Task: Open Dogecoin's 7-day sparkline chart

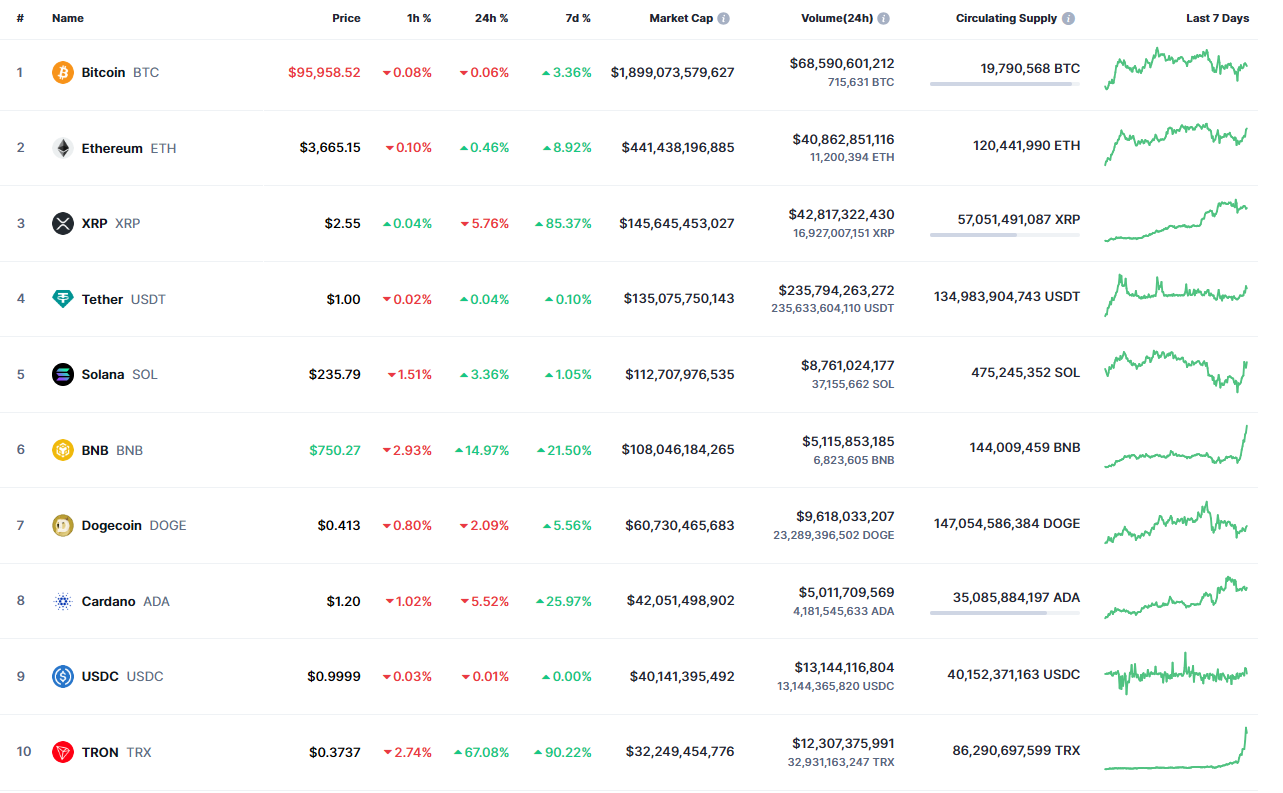Action: coord(1176,522)
